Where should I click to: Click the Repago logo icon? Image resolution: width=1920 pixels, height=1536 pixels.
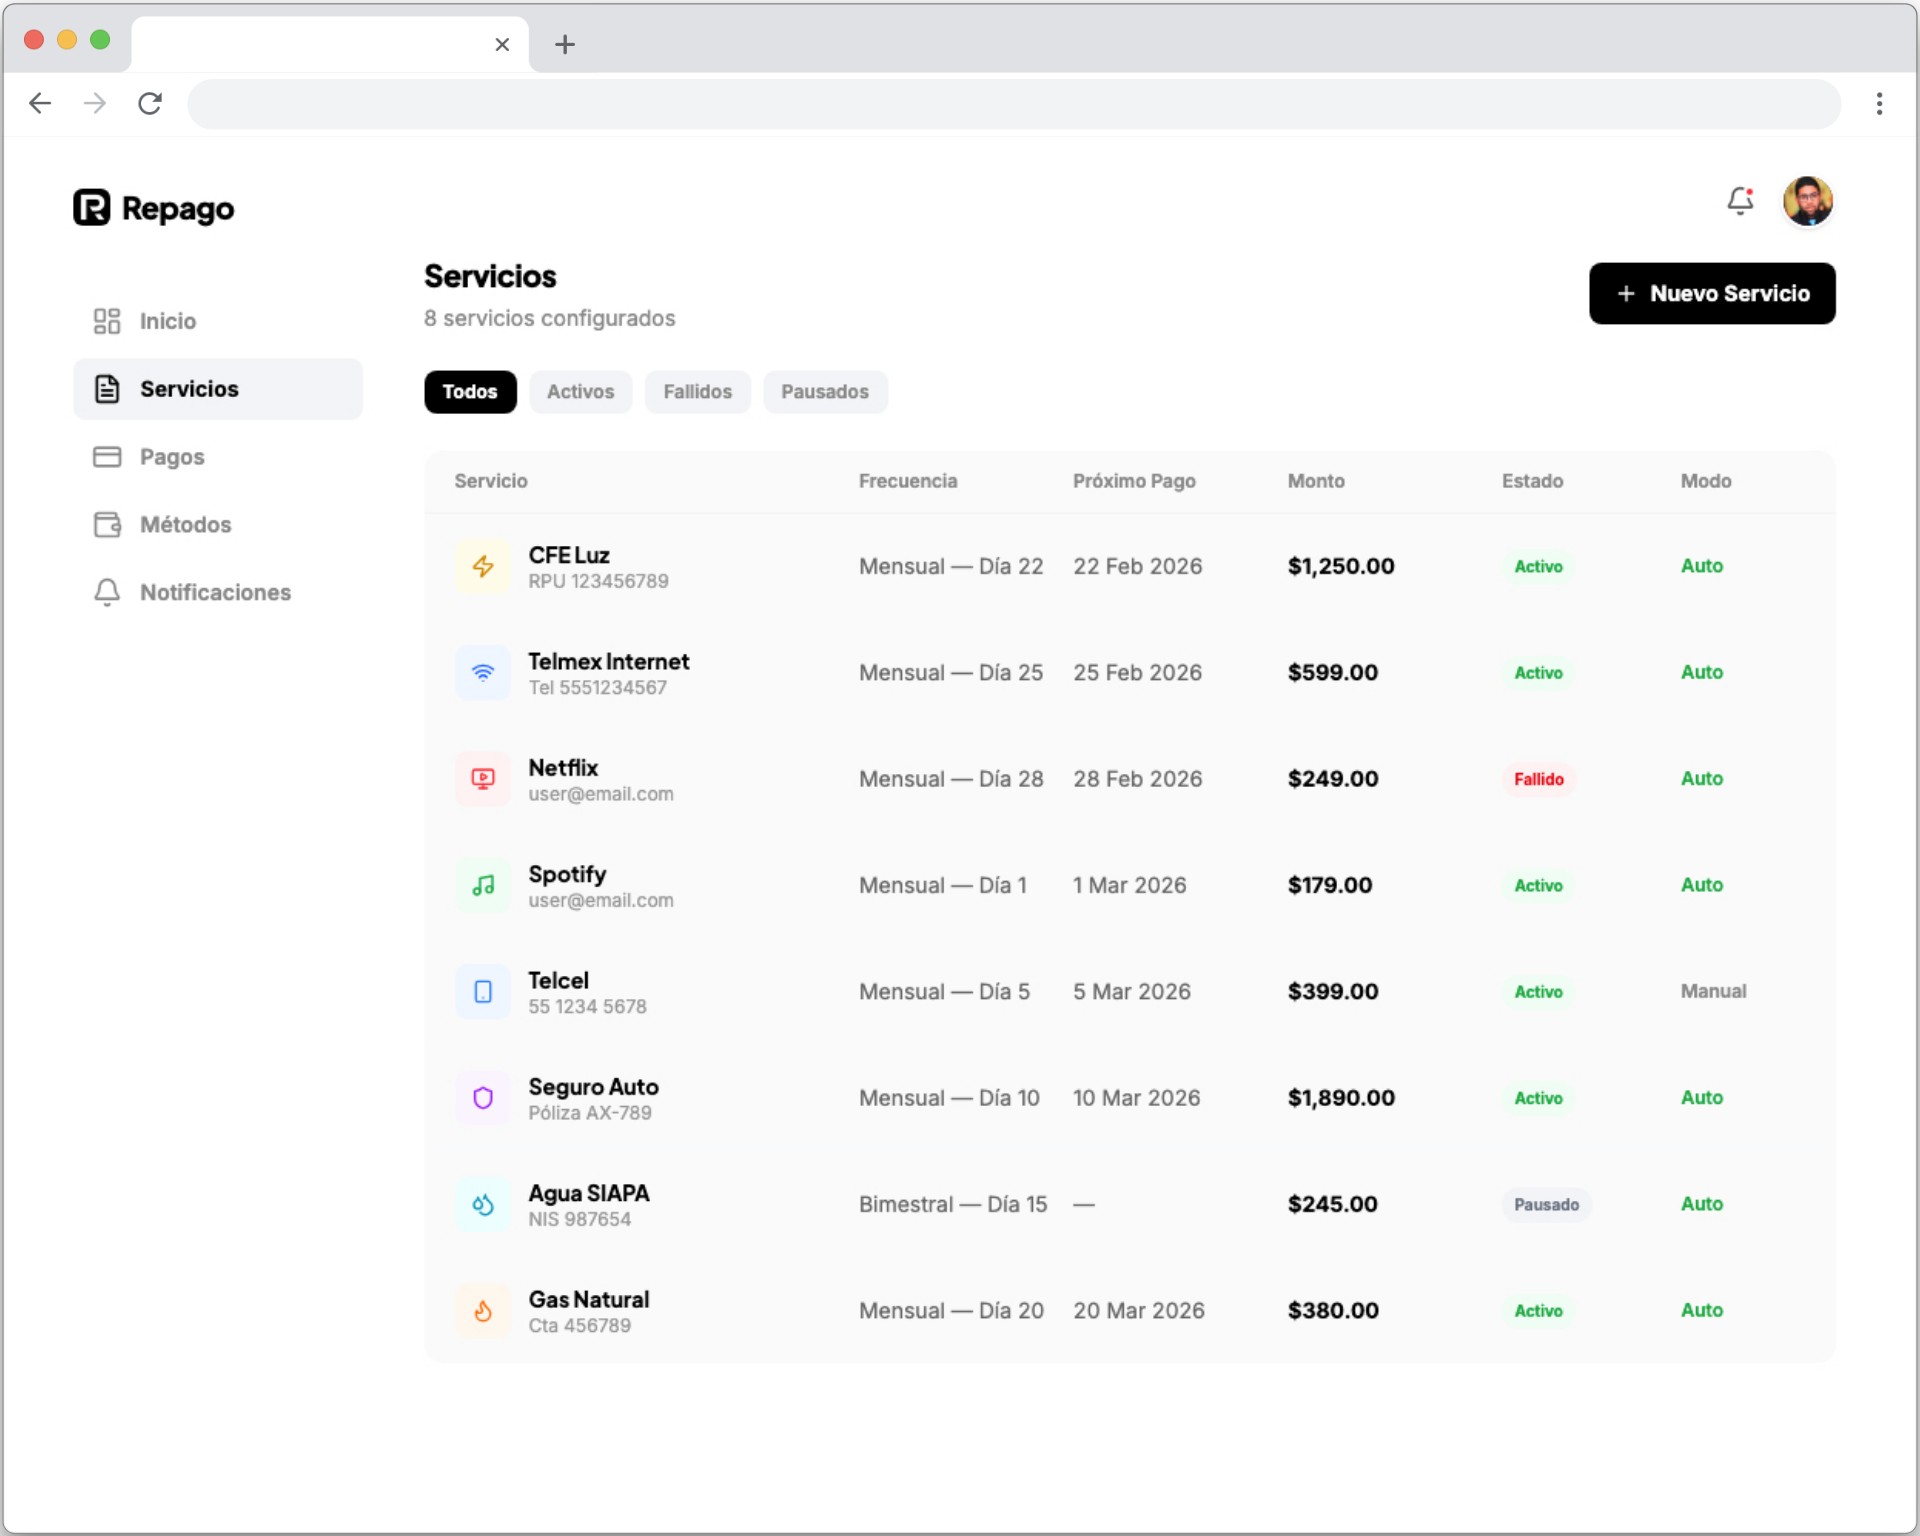(92, 208)
